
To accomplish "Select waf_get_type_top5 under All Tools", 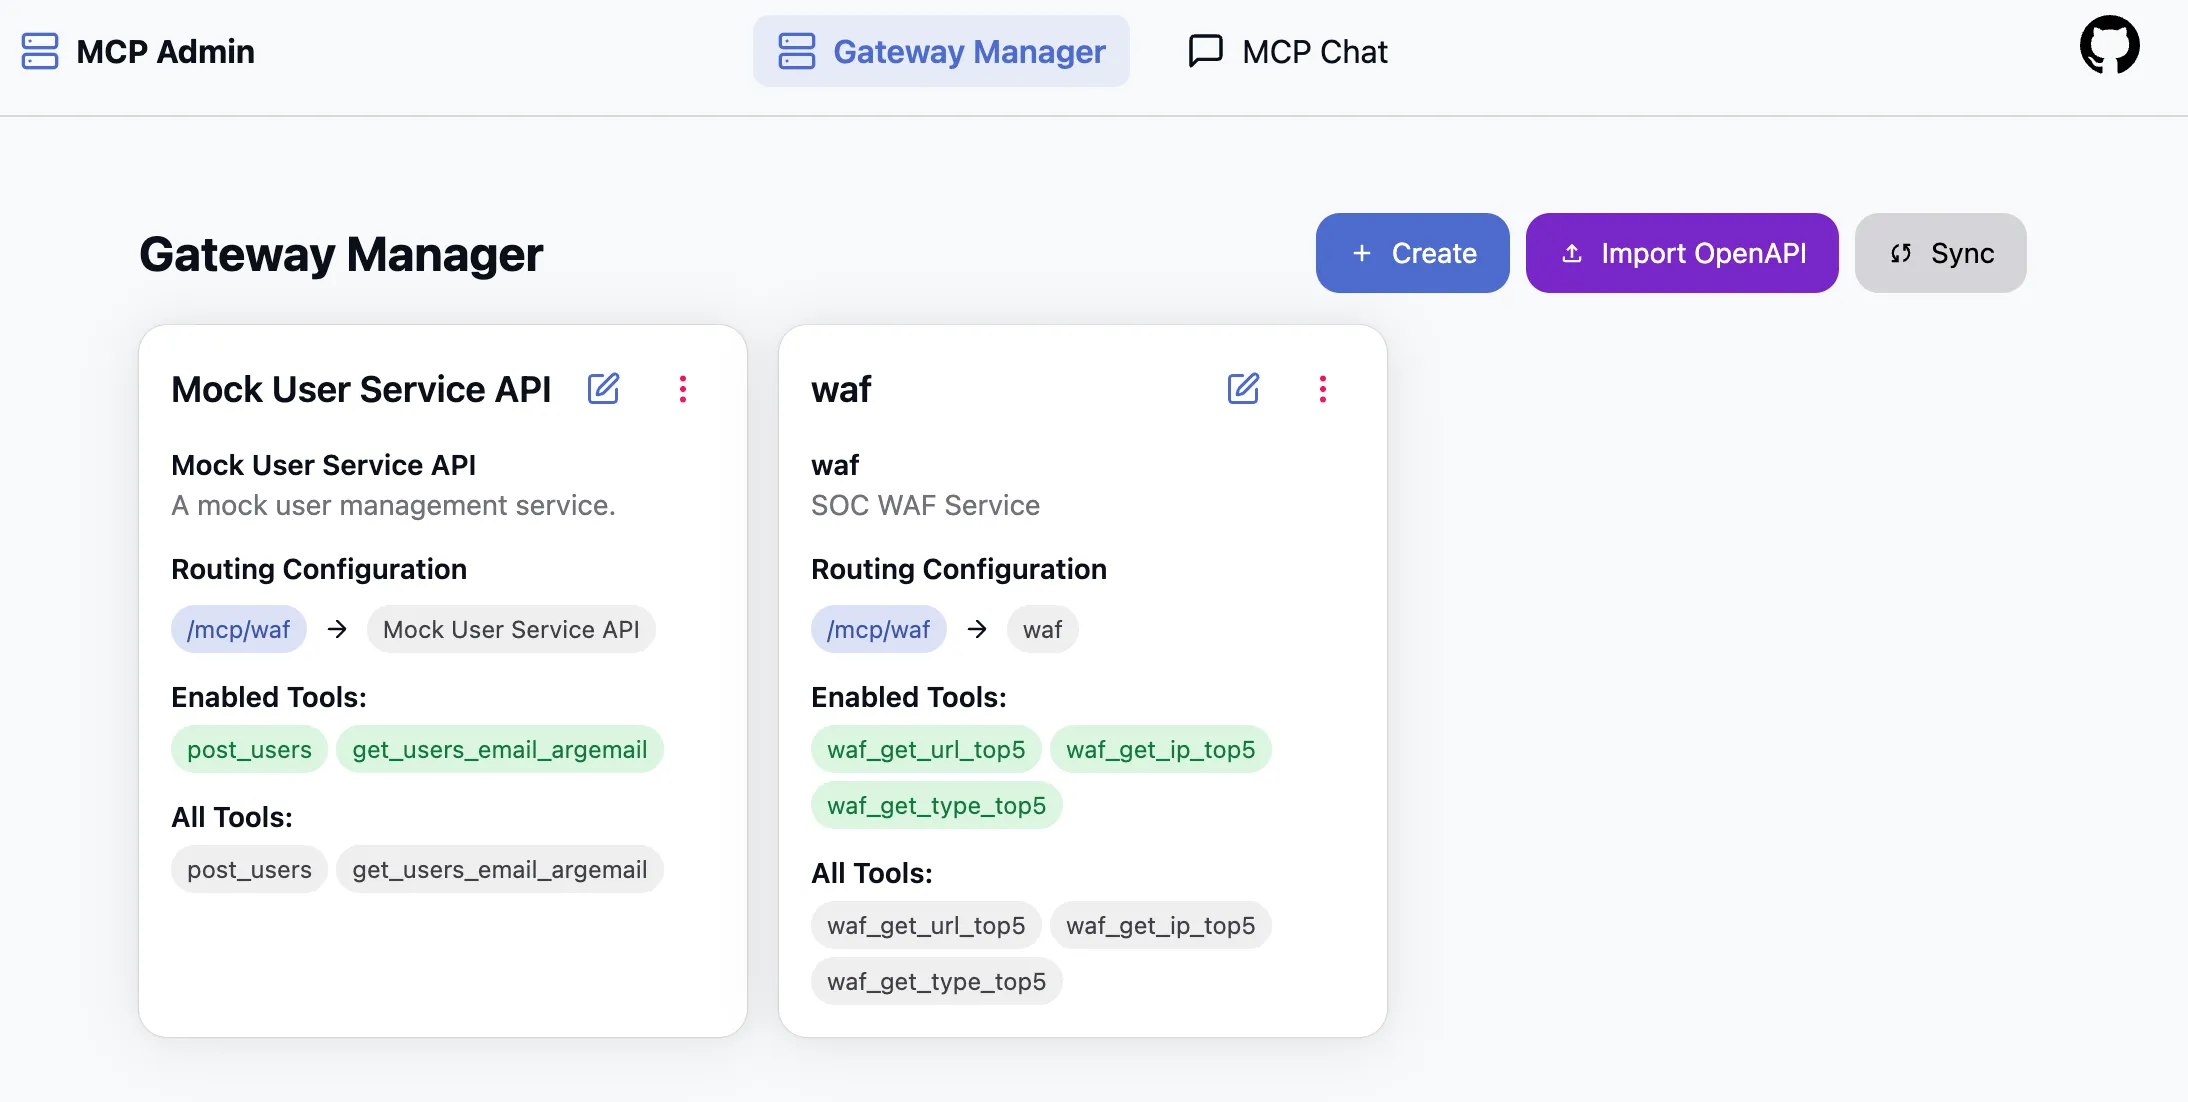I will coord(936,981).
